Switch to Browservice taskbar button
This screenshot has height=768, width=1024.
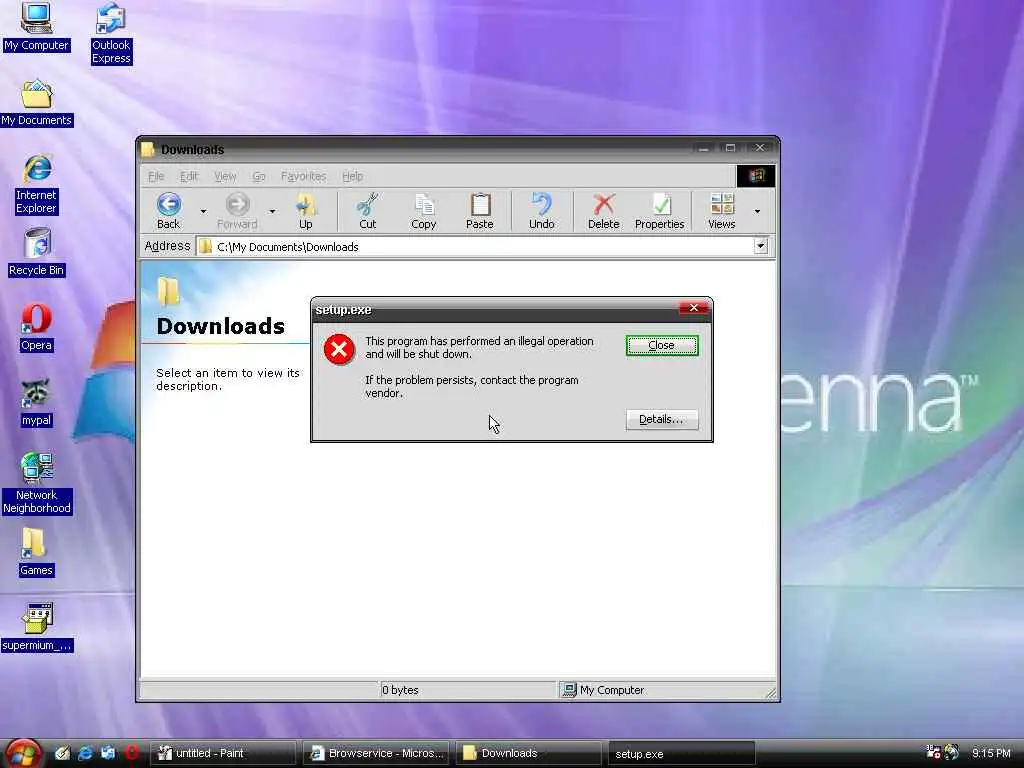[x=376, y=753]
